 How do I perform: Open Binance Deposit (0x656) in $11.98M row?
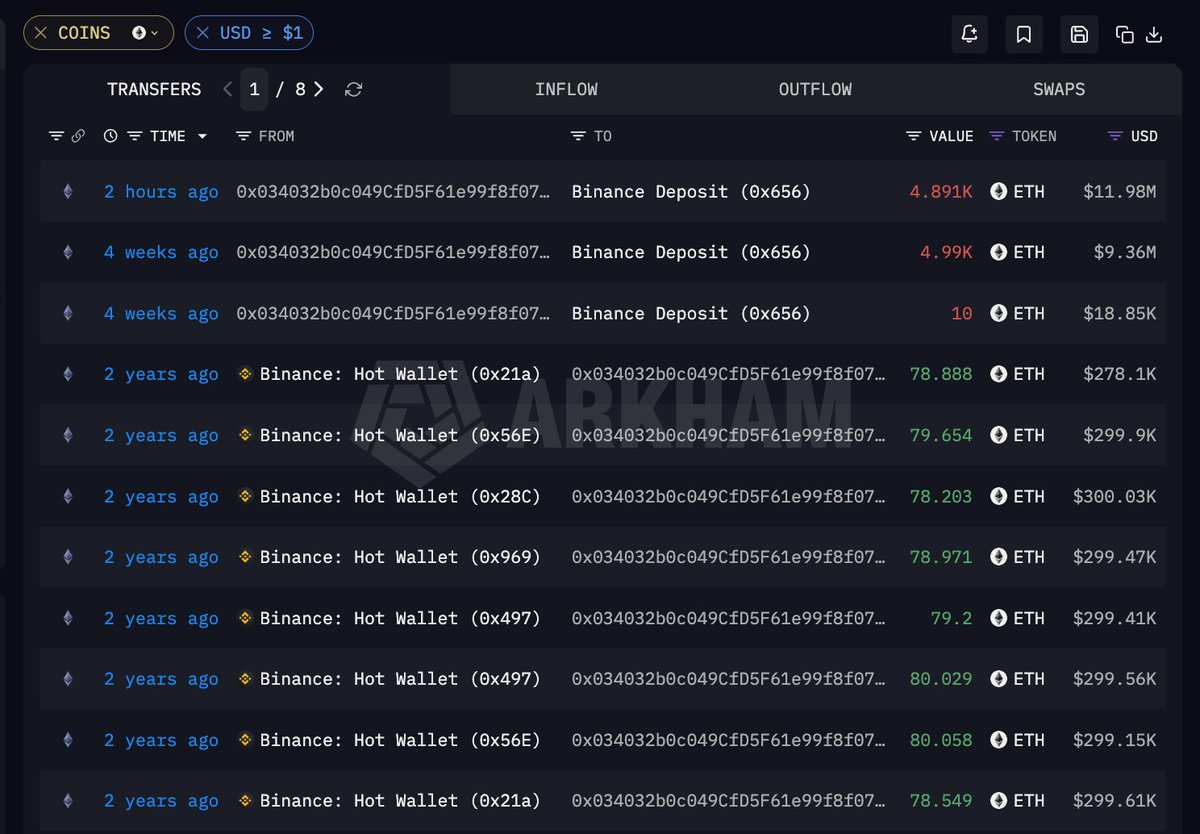tap(691, 191)
